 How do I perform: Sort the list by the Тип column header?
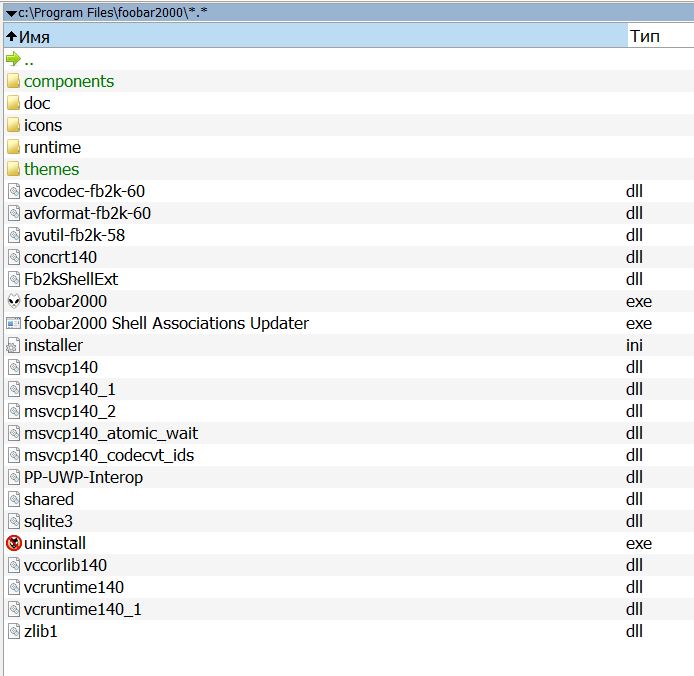[645, 36]
